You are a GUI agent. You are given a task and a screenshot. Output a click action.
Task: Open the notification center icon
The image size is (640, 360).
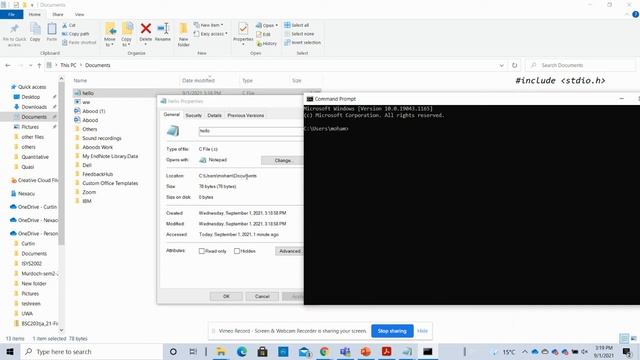pos(627,351)
